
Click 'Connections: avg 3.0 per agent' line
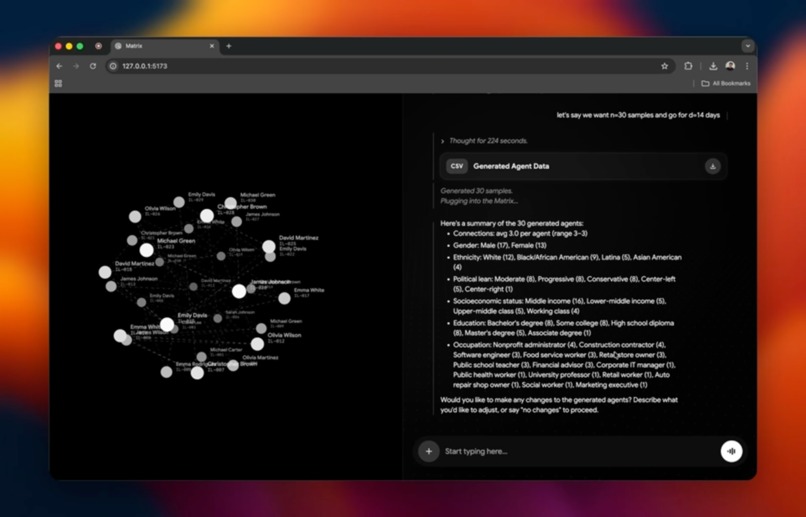point(520,233)
